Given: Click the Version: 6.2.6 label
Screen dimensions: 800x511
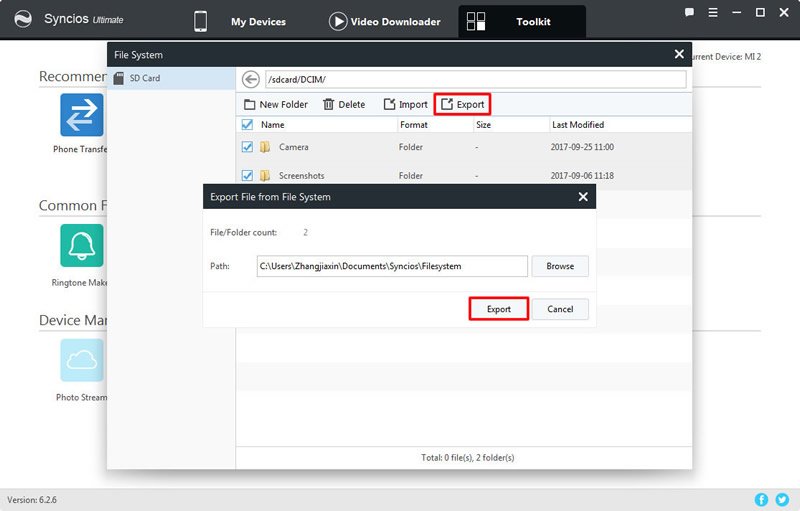Looking at the screenshot, I should 32,500.
